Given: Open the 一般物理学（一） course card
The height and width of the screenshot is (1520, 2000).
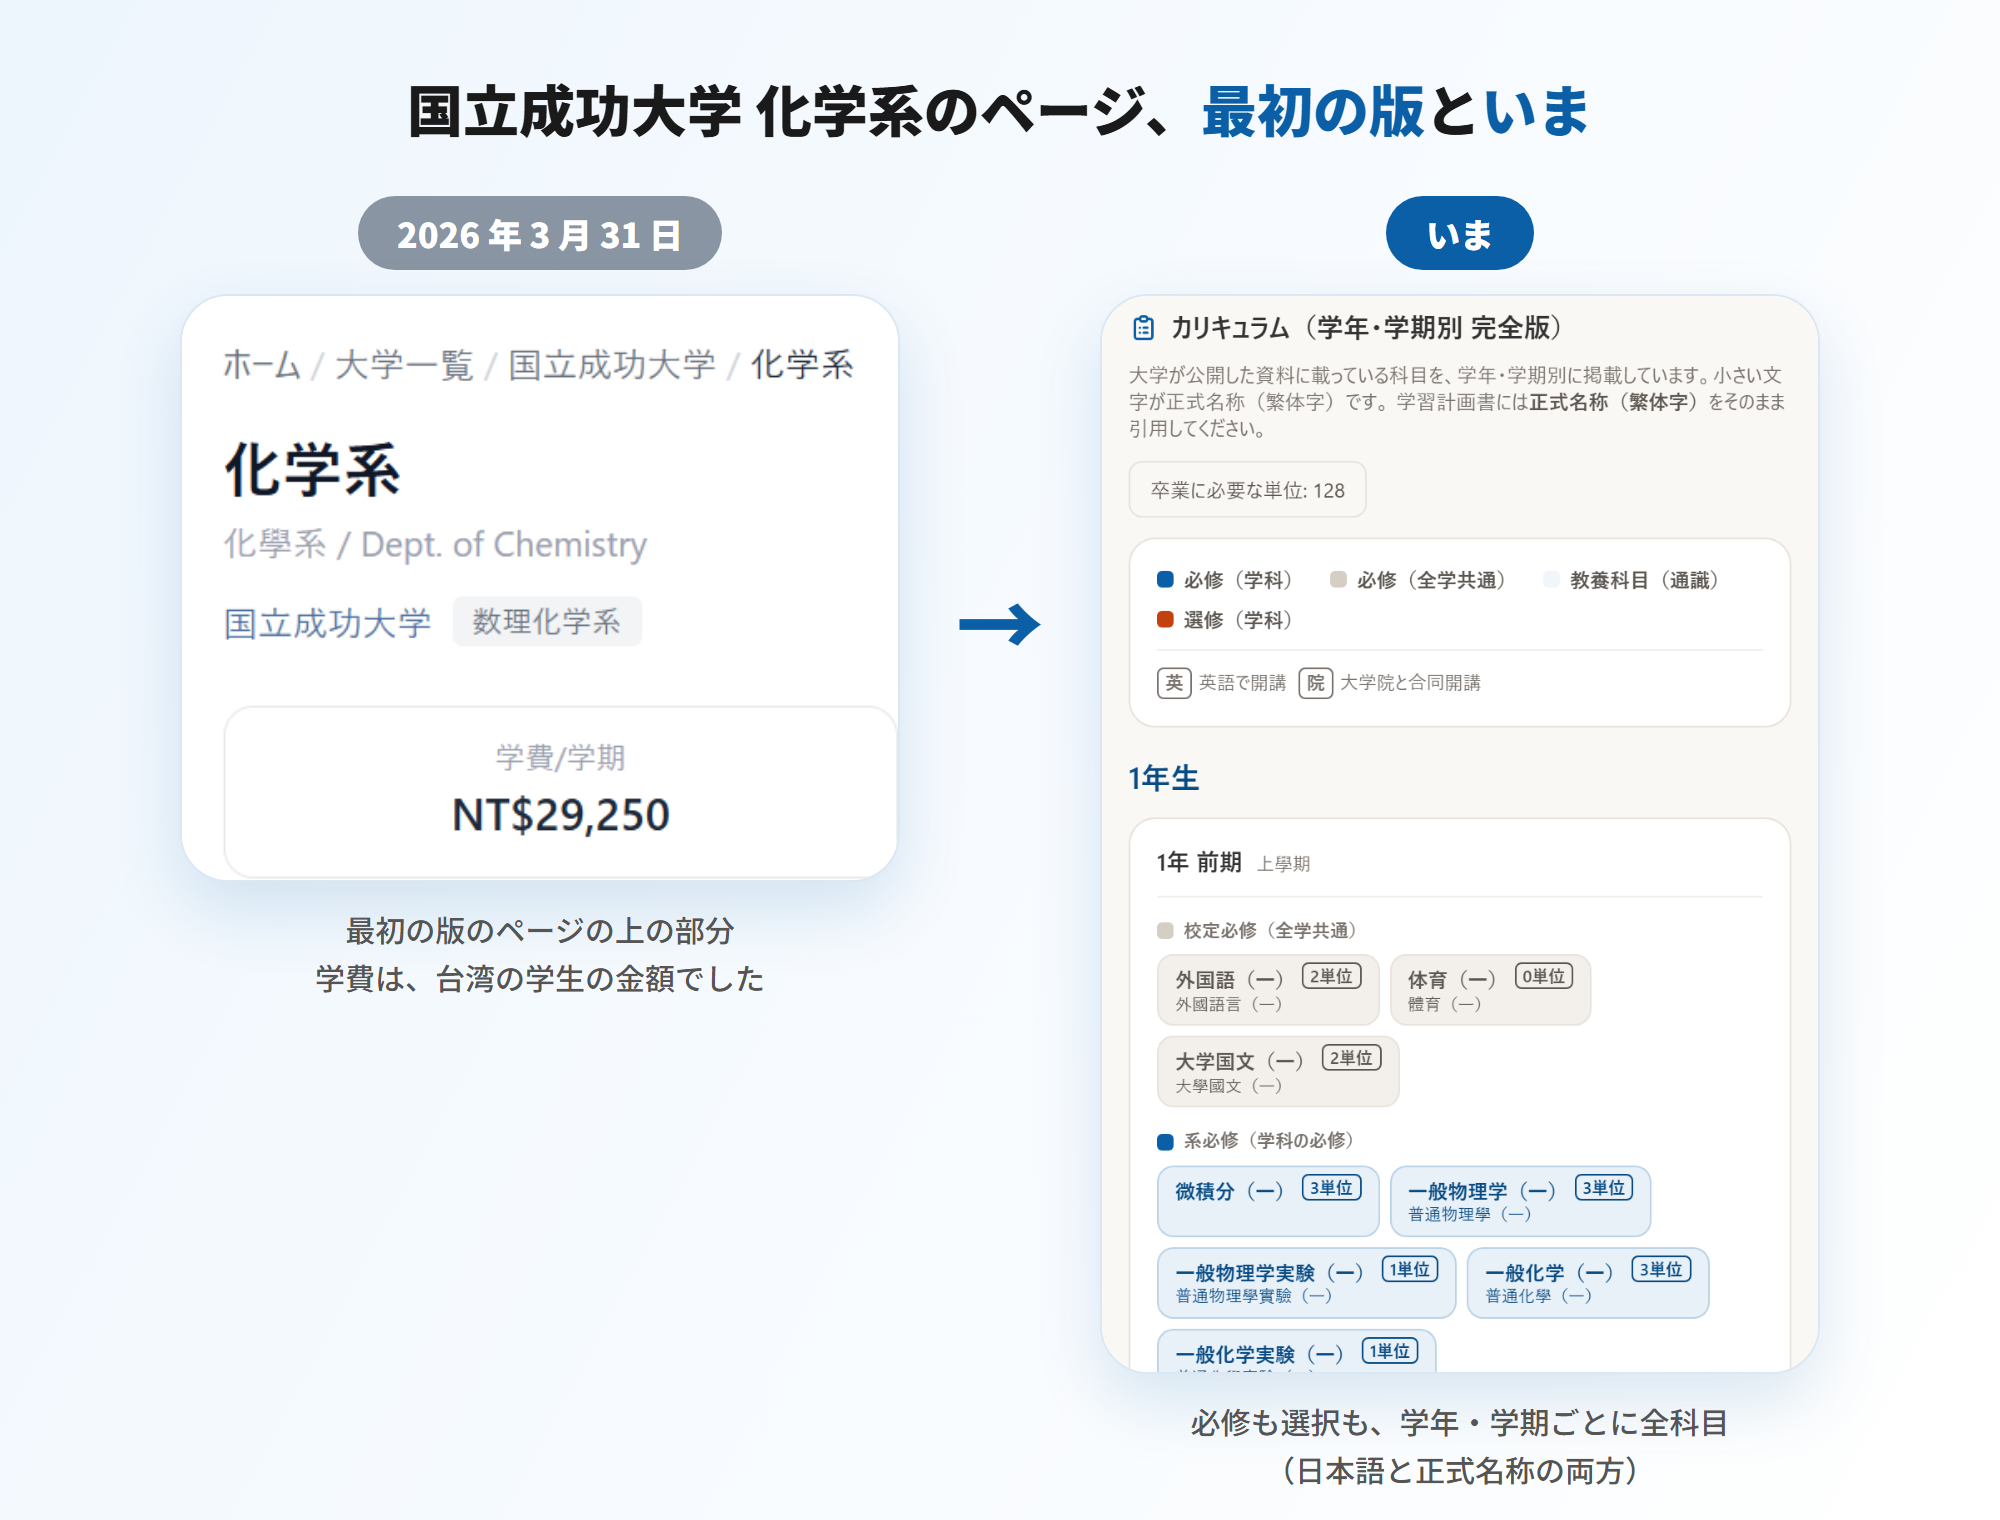Looking at the screenshot, I should click(1520, 1201).
